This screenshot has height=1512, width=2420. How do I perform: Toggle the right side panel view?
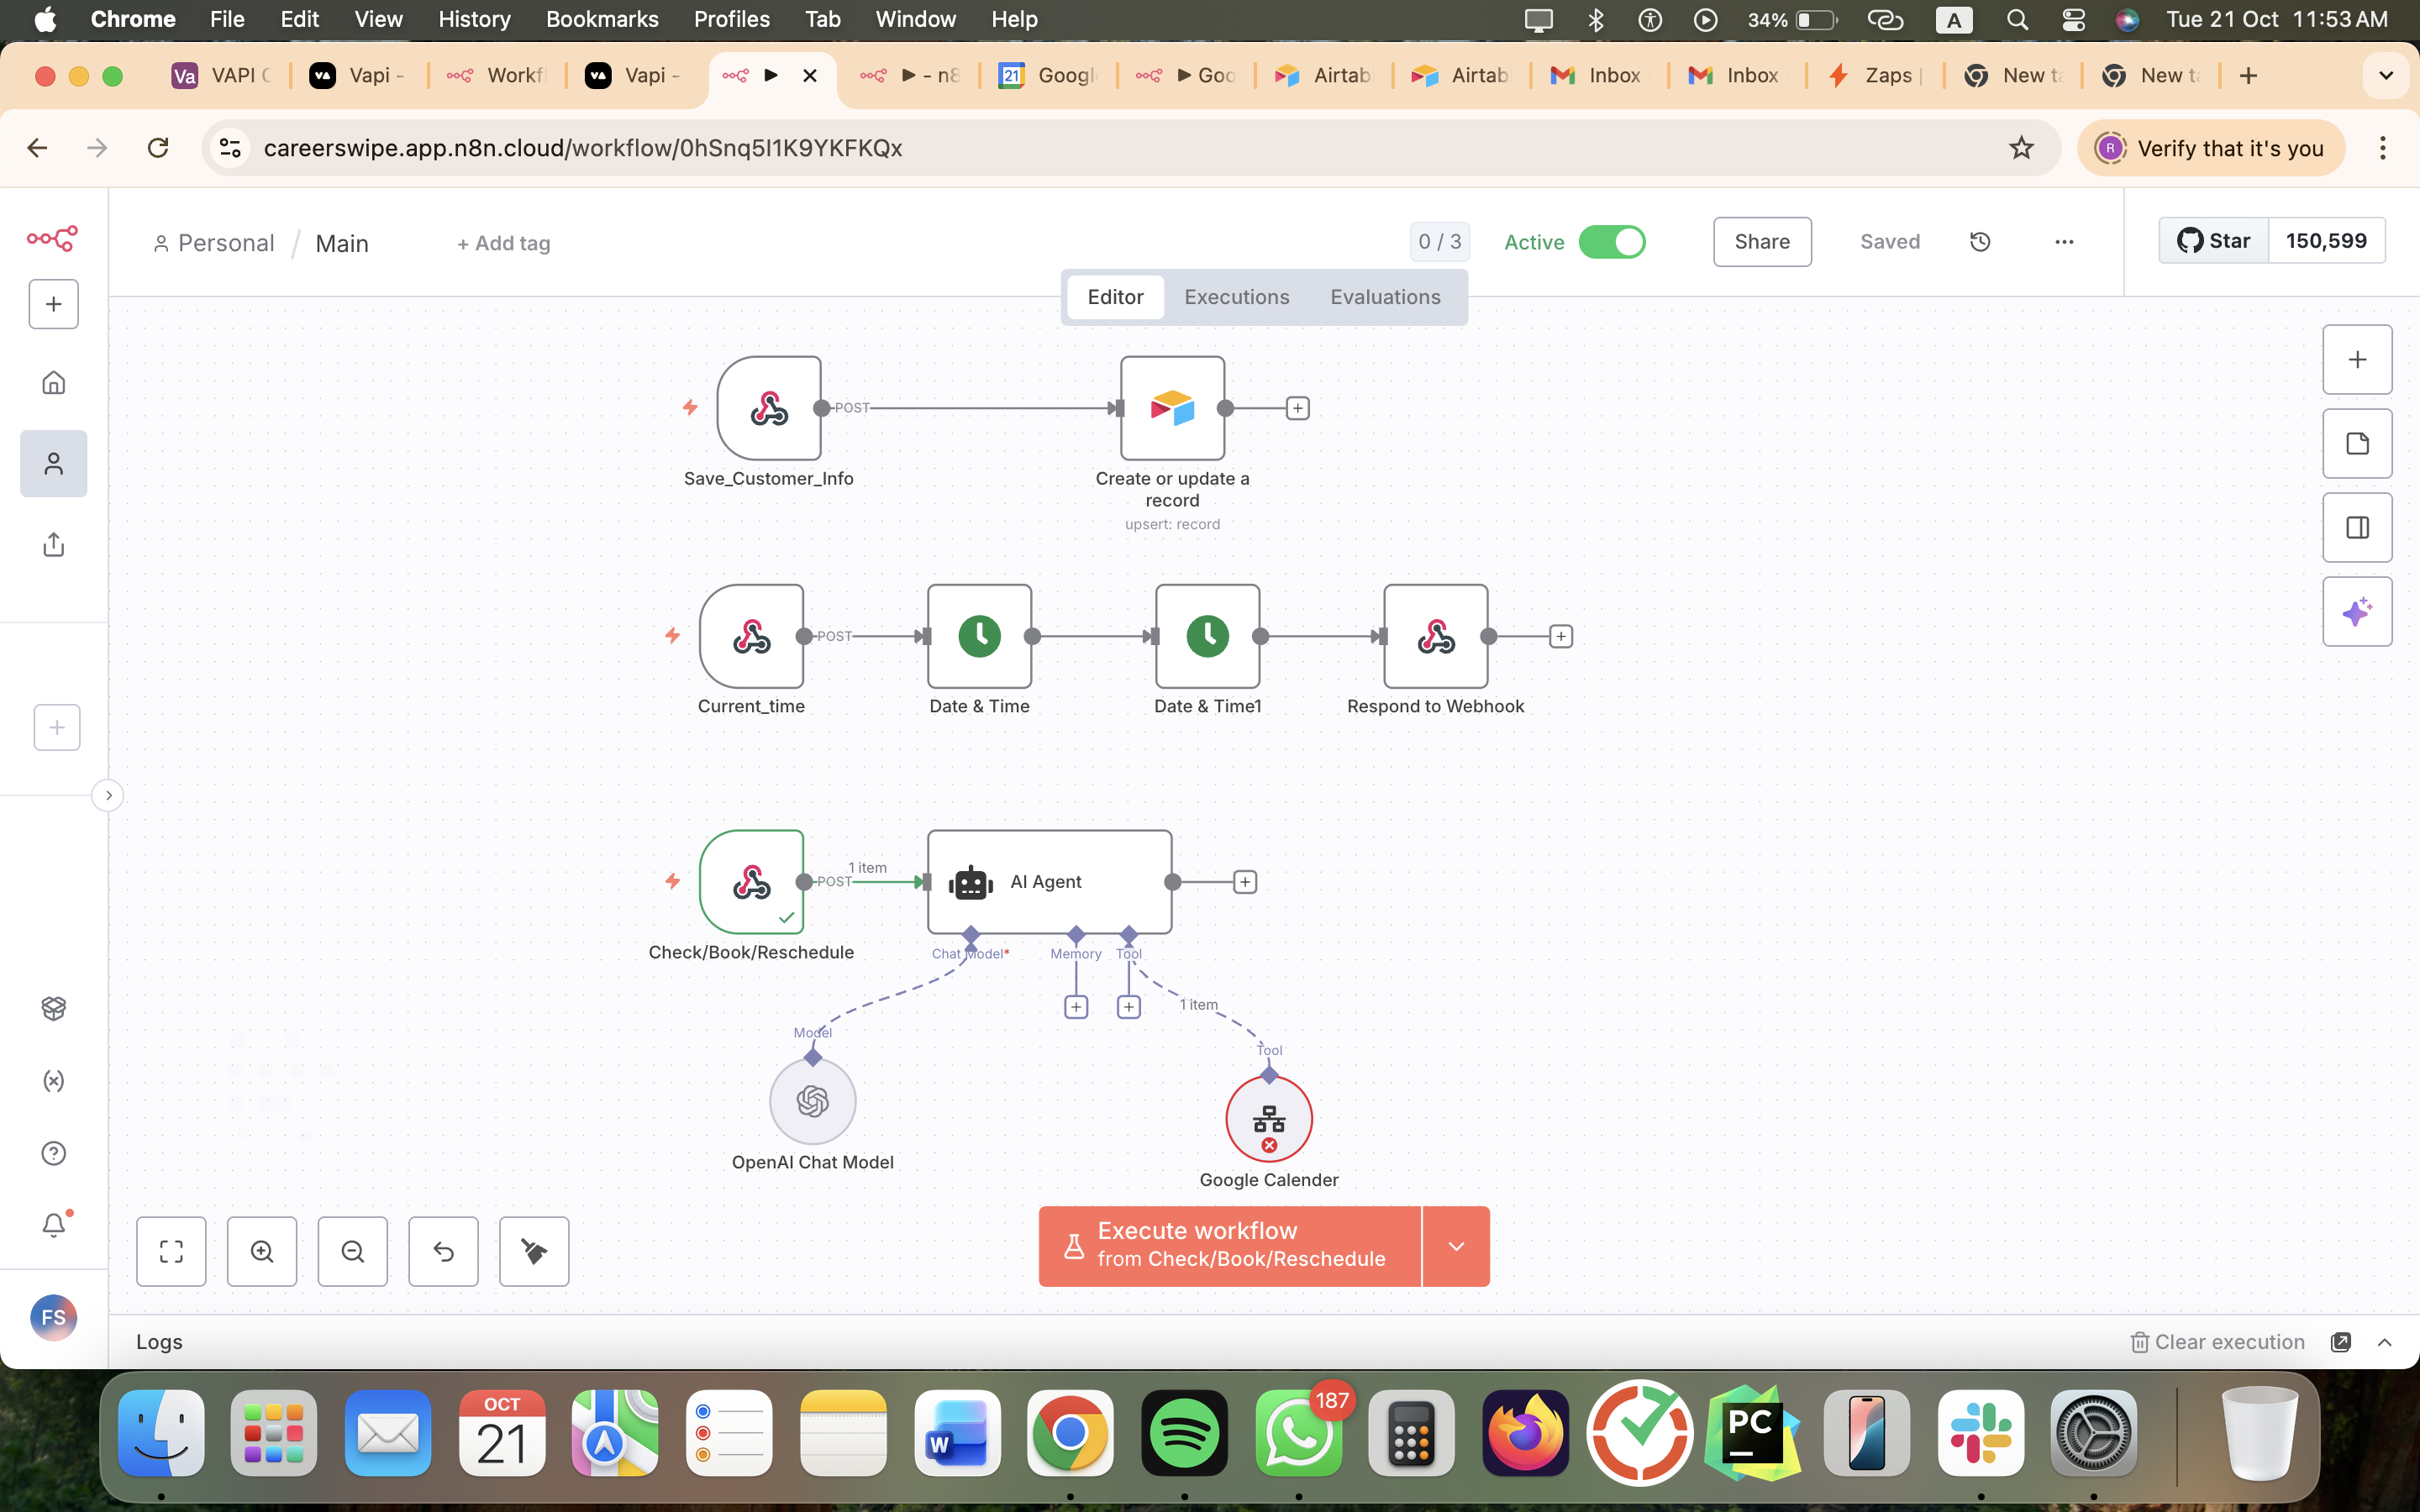coord(2356,528)
